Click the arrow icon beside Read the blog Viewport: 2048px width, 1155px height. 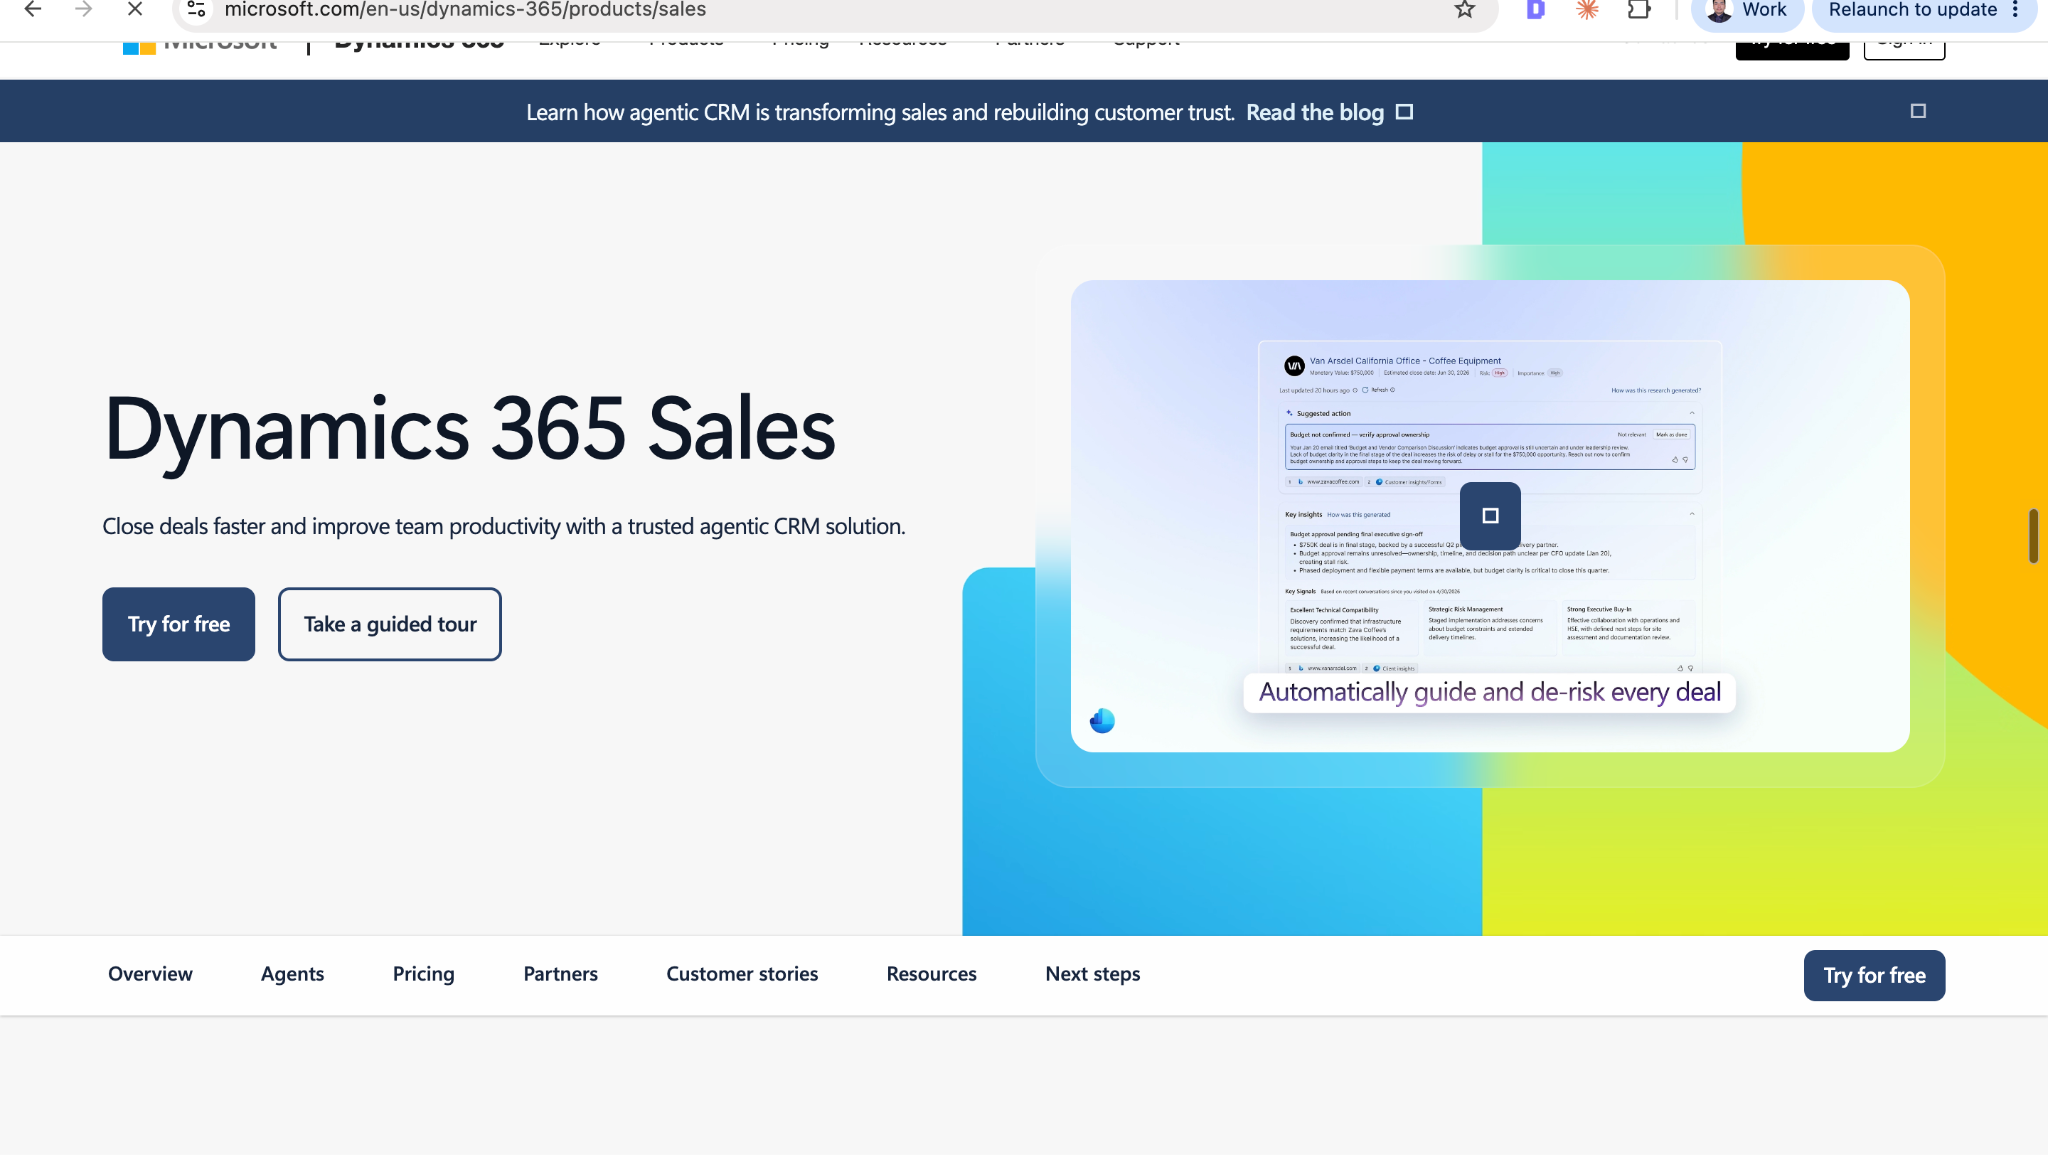click(1404, 112)
